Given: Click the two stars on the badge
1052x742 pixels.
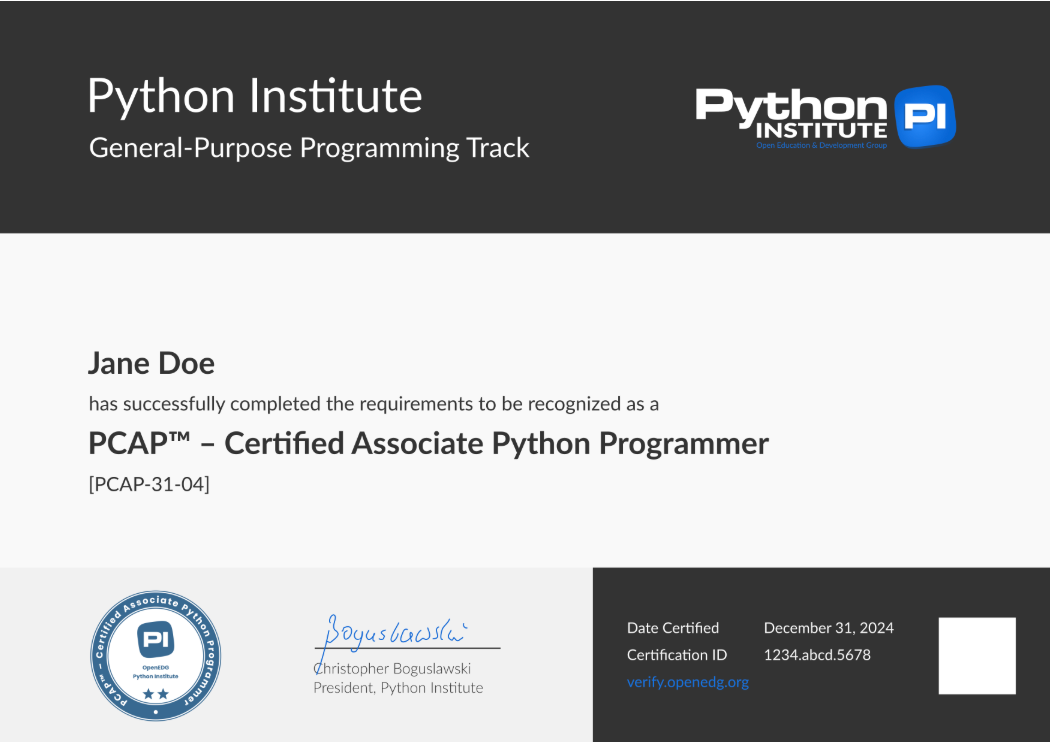Looking at the screenshot, I should pos(155,693).
